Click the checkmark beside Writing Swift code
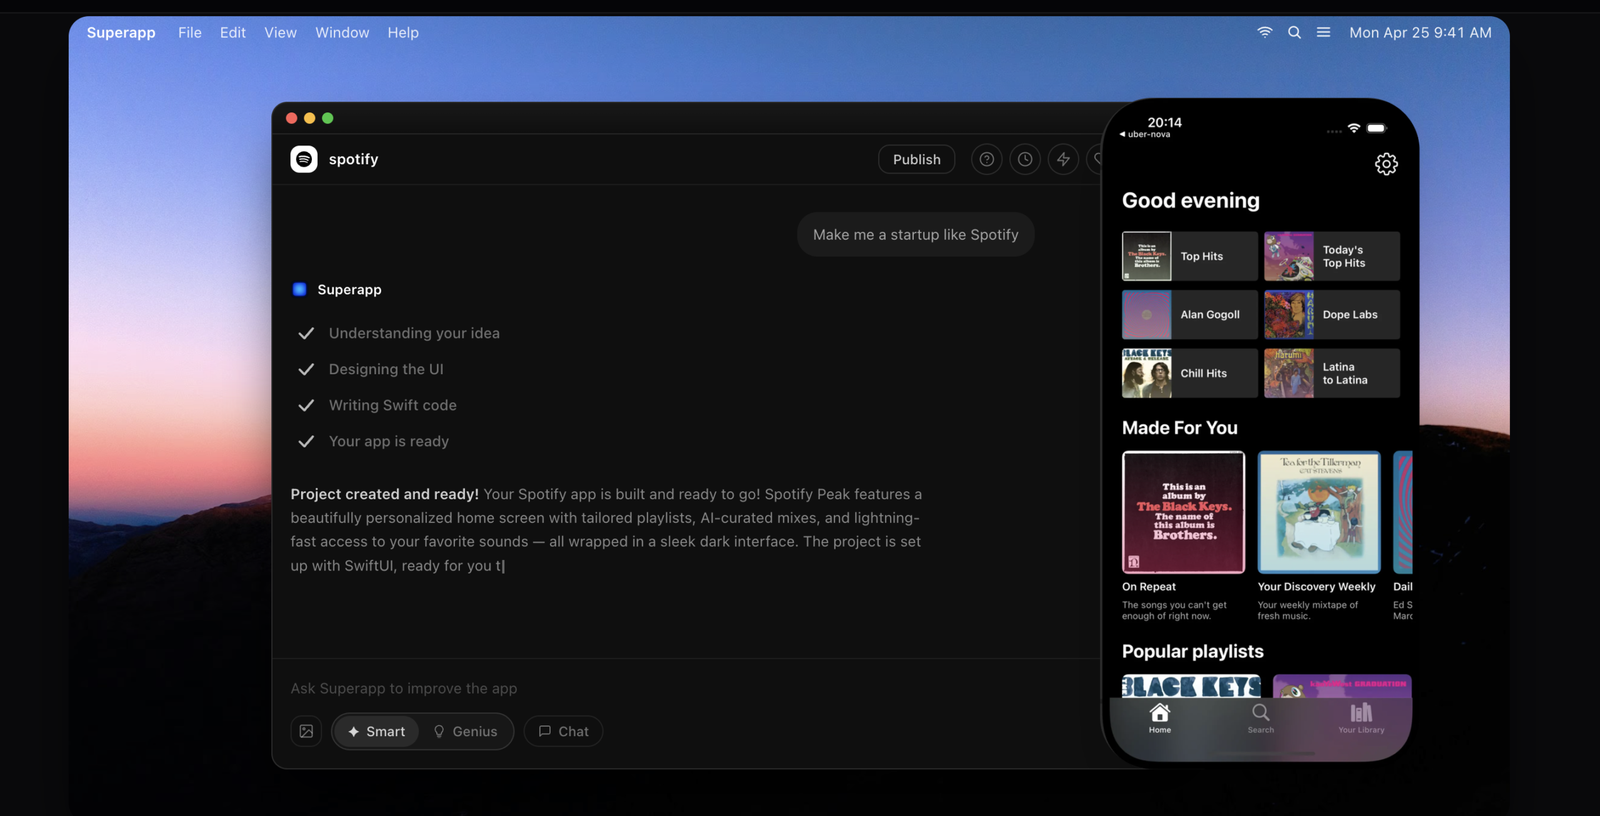The image size is (1600, 816). pyautogui.click(x=306, y=405)
